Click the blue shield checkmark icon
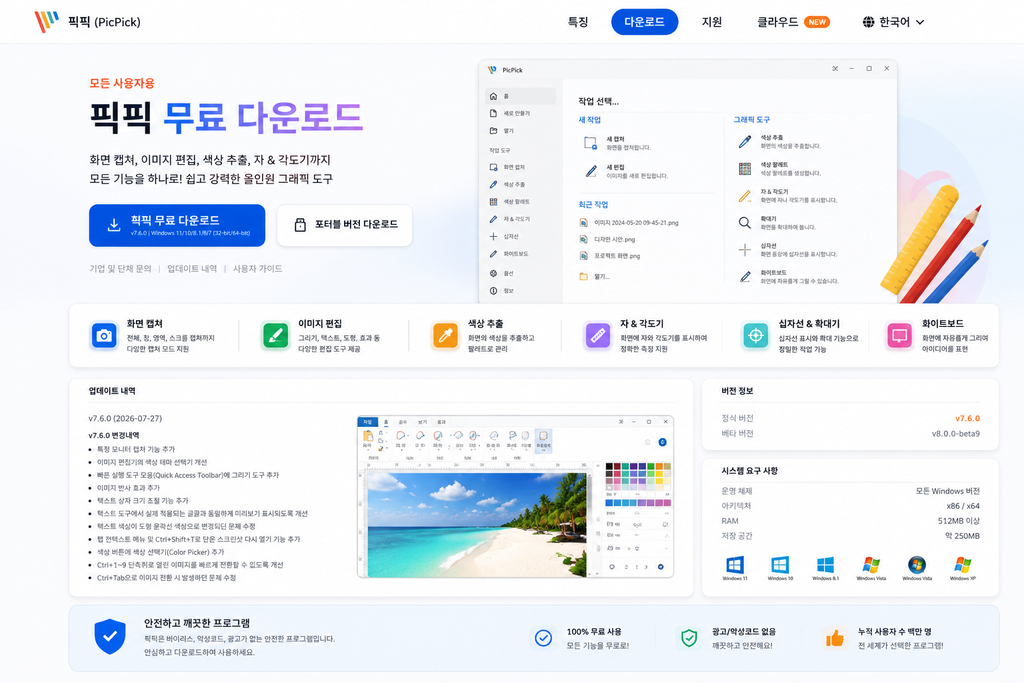Viewport: 1024px width, 683px height. pos(110,637)
